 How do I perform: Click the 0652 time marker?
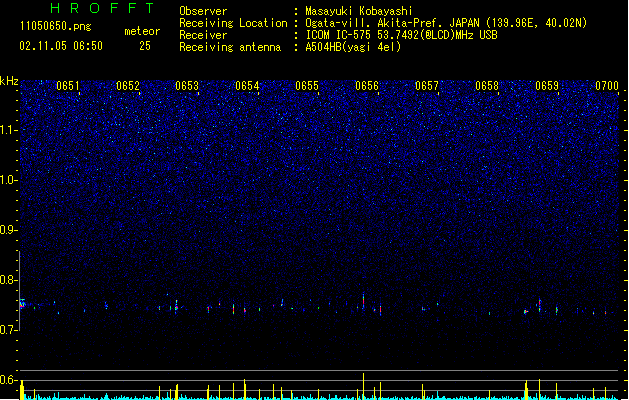click(x=128, y=86)
